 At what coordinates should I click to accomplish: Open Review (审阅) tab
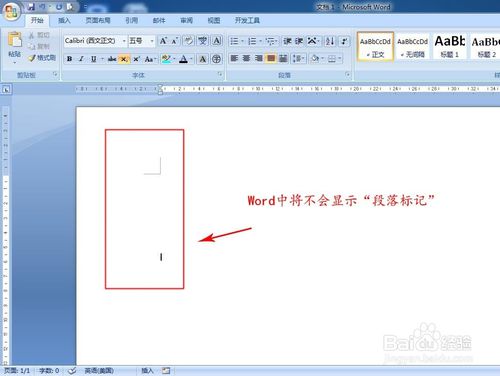coord(187,20)
